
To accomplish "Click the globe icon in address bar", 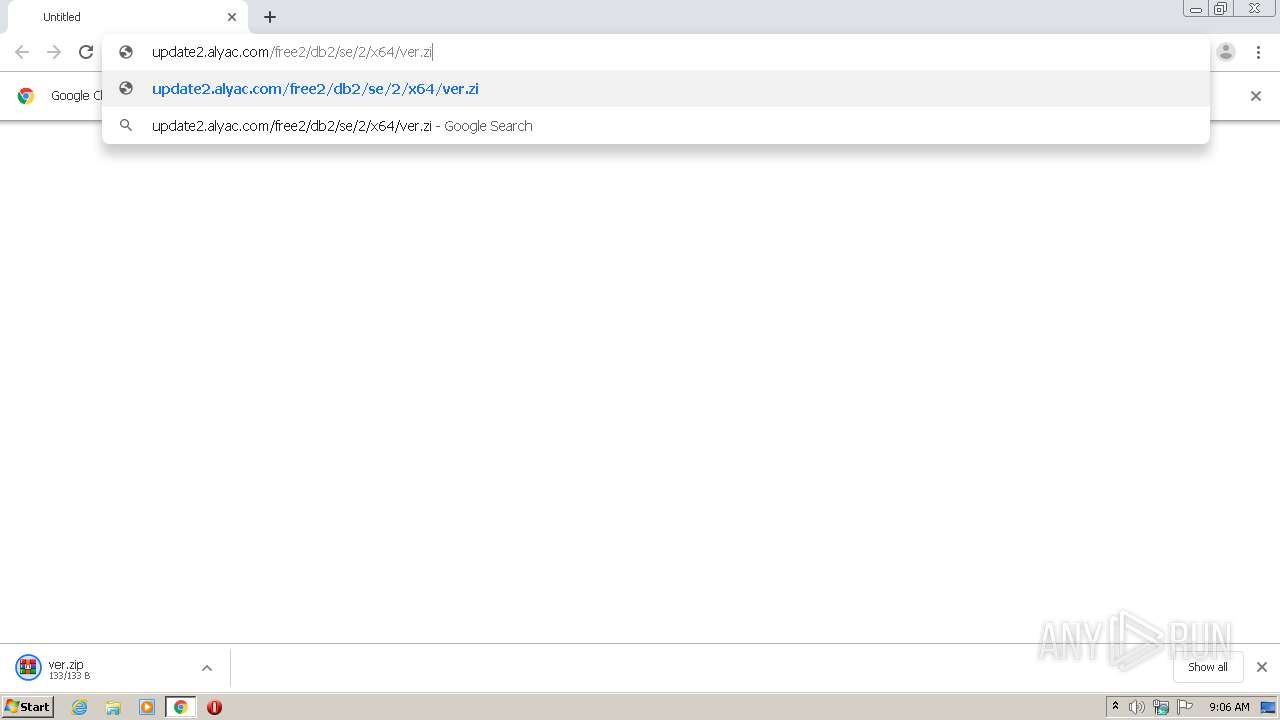I will click(126, 52).
